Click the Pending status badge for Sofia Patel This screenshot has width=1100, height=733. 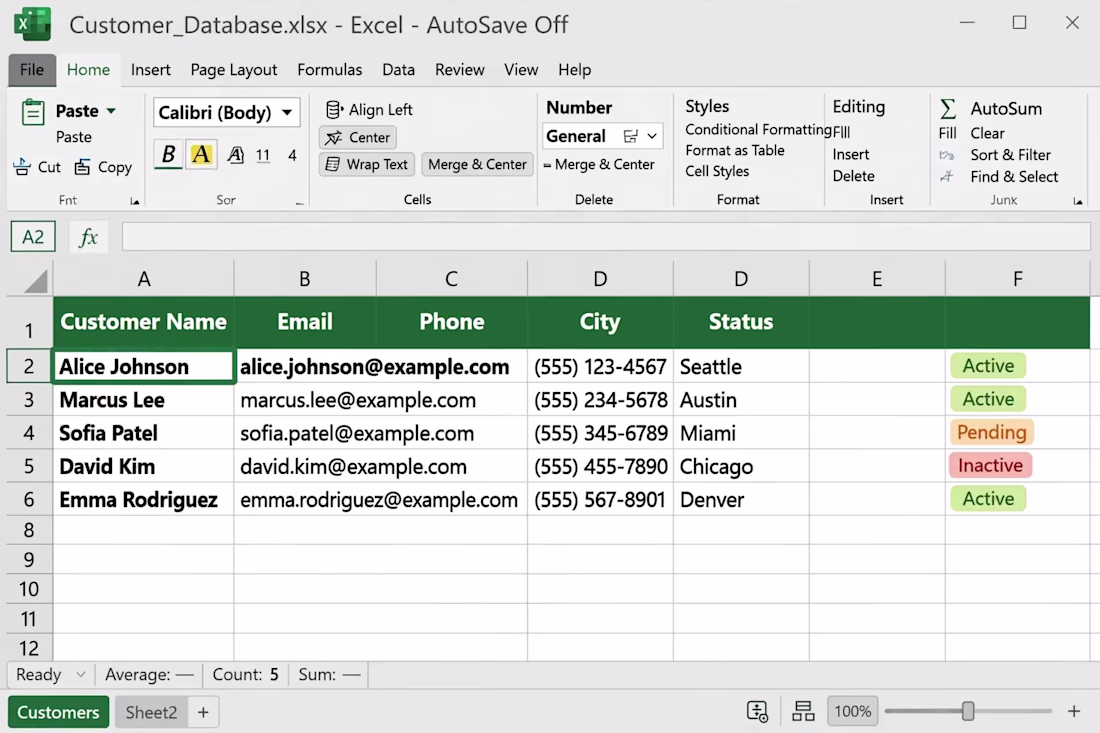pos(991,432)
